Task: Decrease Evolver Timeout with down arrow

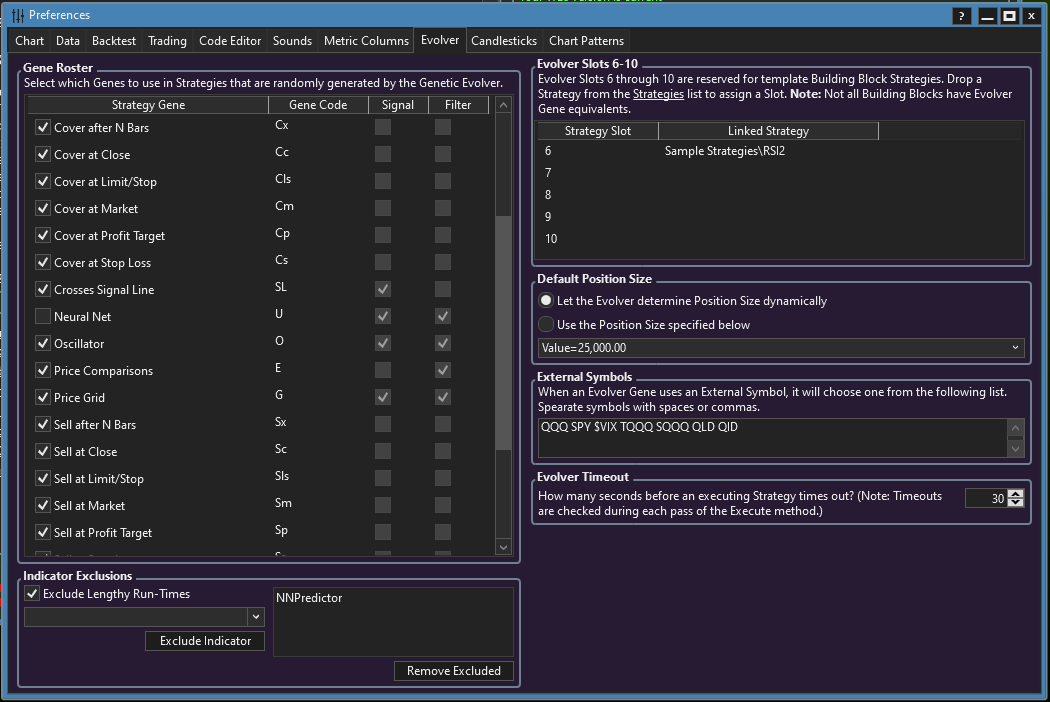Action: pos(1016,502)
